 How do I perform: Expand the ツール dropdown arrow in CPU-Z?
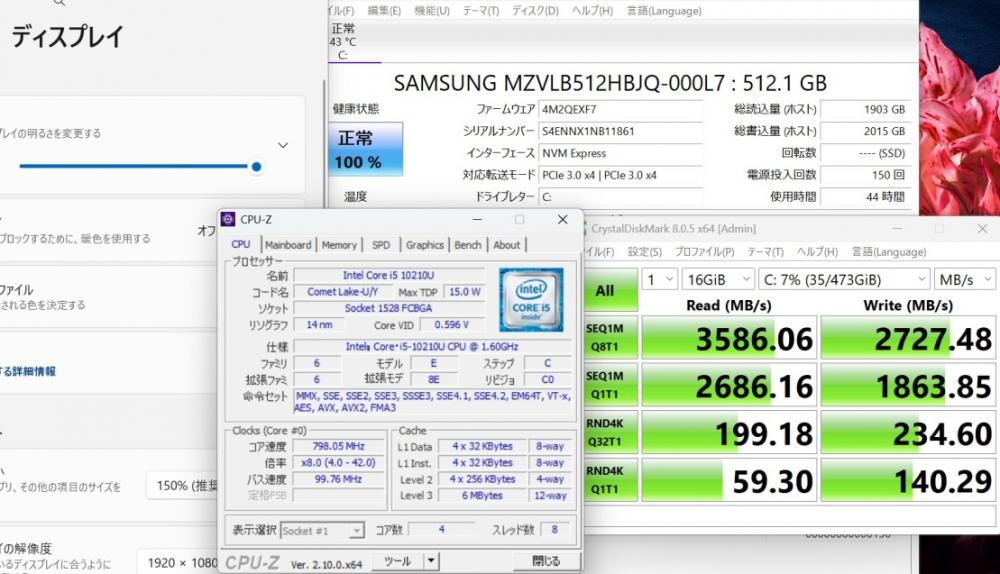click(432, 561)
